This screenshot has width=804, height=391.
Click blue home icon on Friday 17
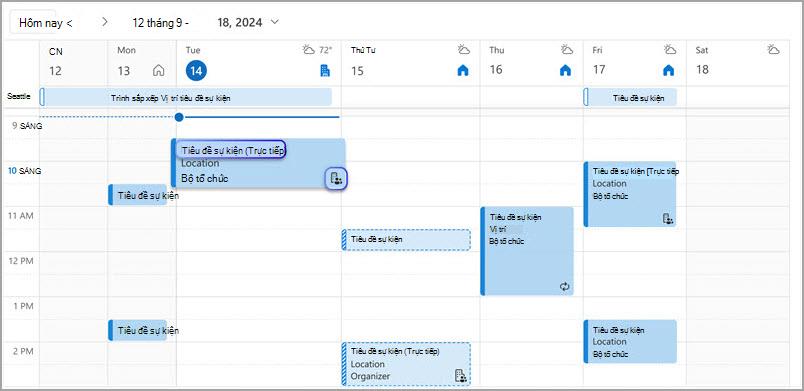[x=669, y=70]
